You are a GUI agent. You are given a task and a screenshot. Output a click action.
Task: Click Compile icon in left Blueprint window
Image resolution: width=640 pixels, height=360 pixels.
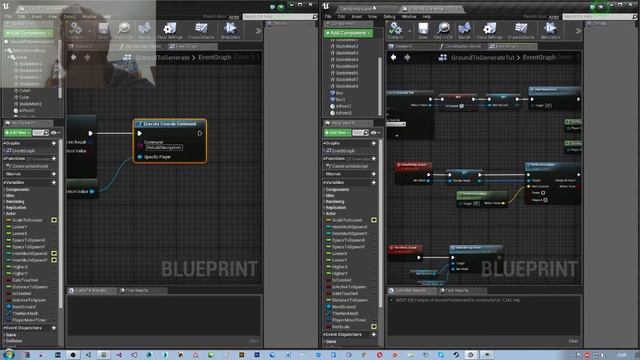[76, 29]
